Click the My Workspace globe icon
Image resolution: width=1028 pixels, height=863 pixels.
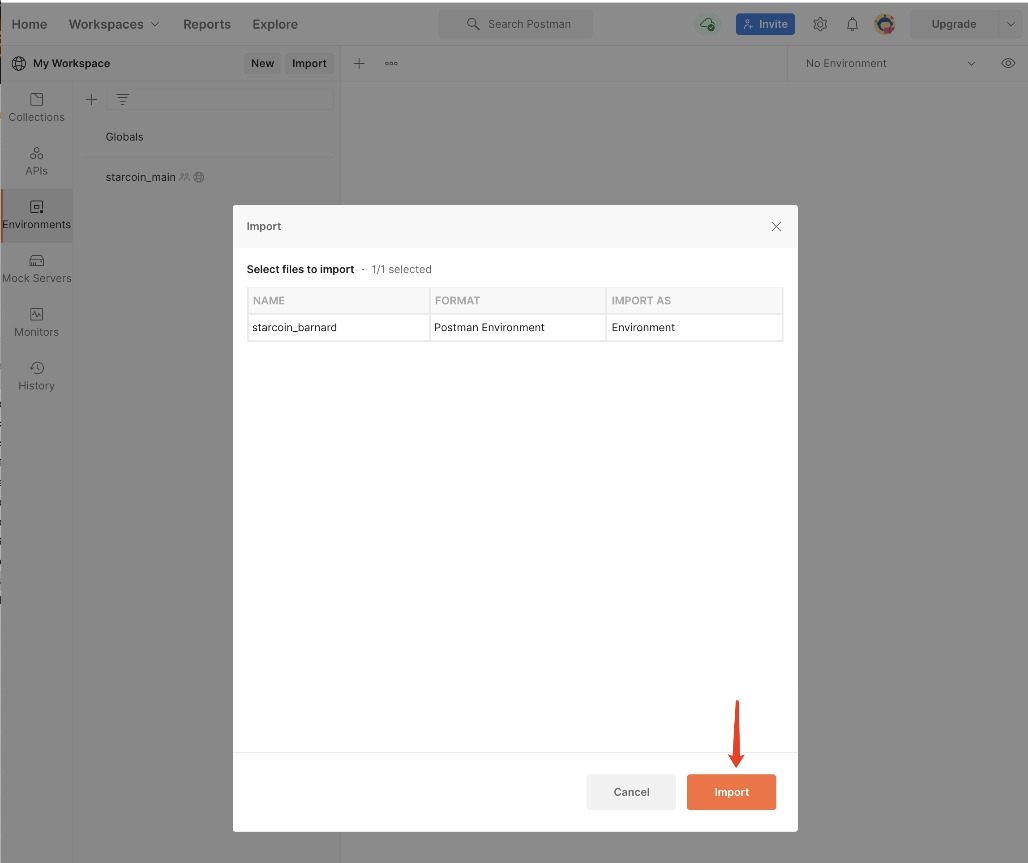[19, 63]
